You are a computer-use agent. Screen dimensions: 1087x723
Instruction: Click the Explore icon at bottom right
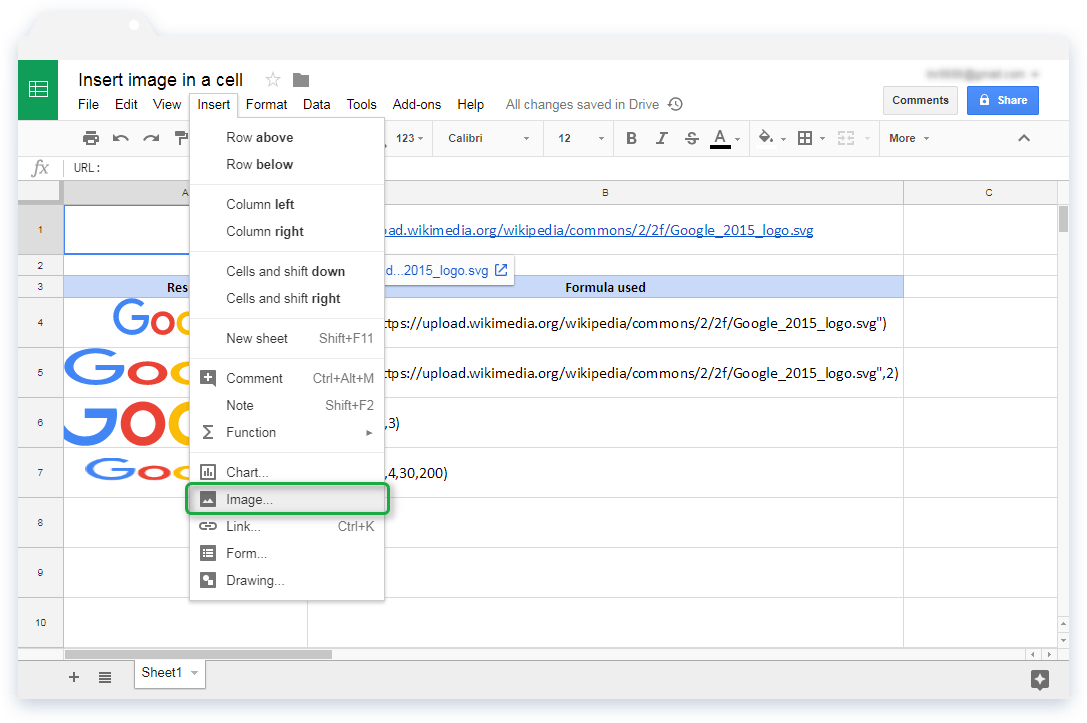[x=1039, y=679]
